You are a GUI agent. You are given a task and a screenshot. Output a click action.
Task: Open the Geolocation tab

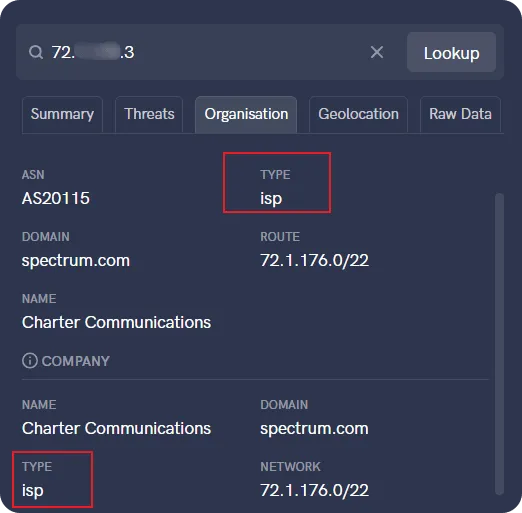coord(358,114)
